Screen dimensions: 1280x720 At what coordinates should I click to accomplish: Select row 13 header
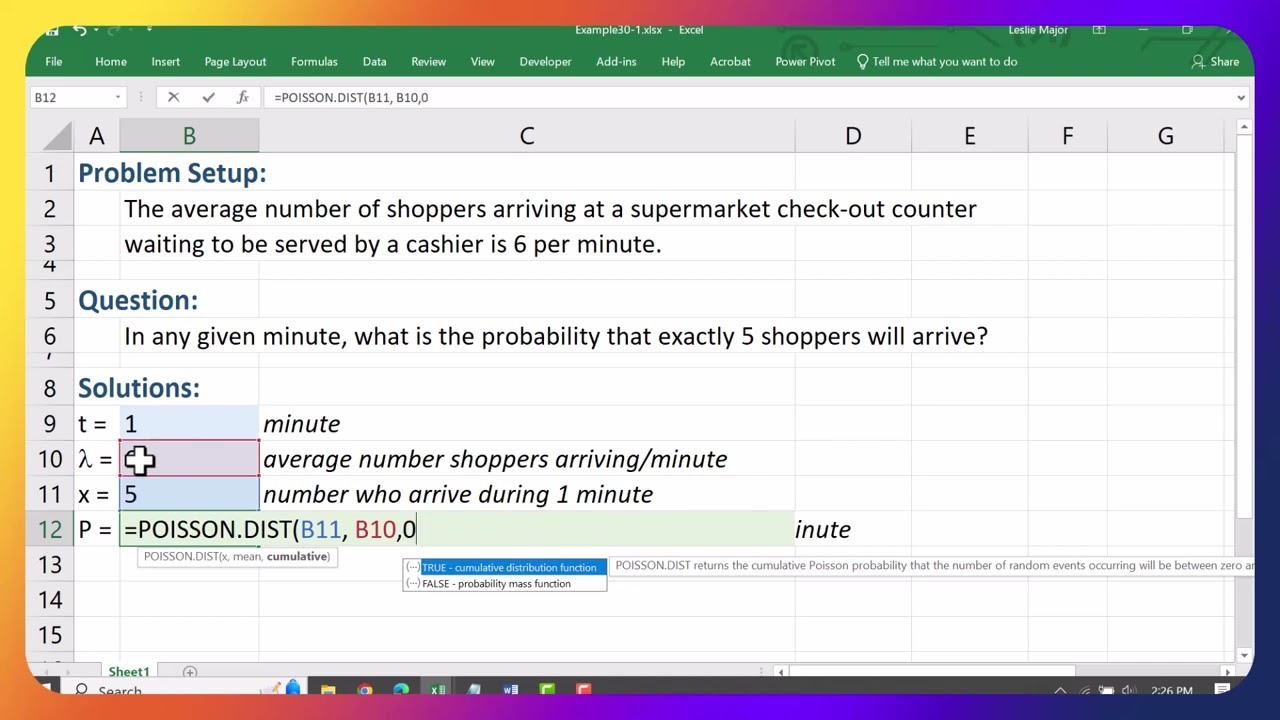click(x=50, y=565)
